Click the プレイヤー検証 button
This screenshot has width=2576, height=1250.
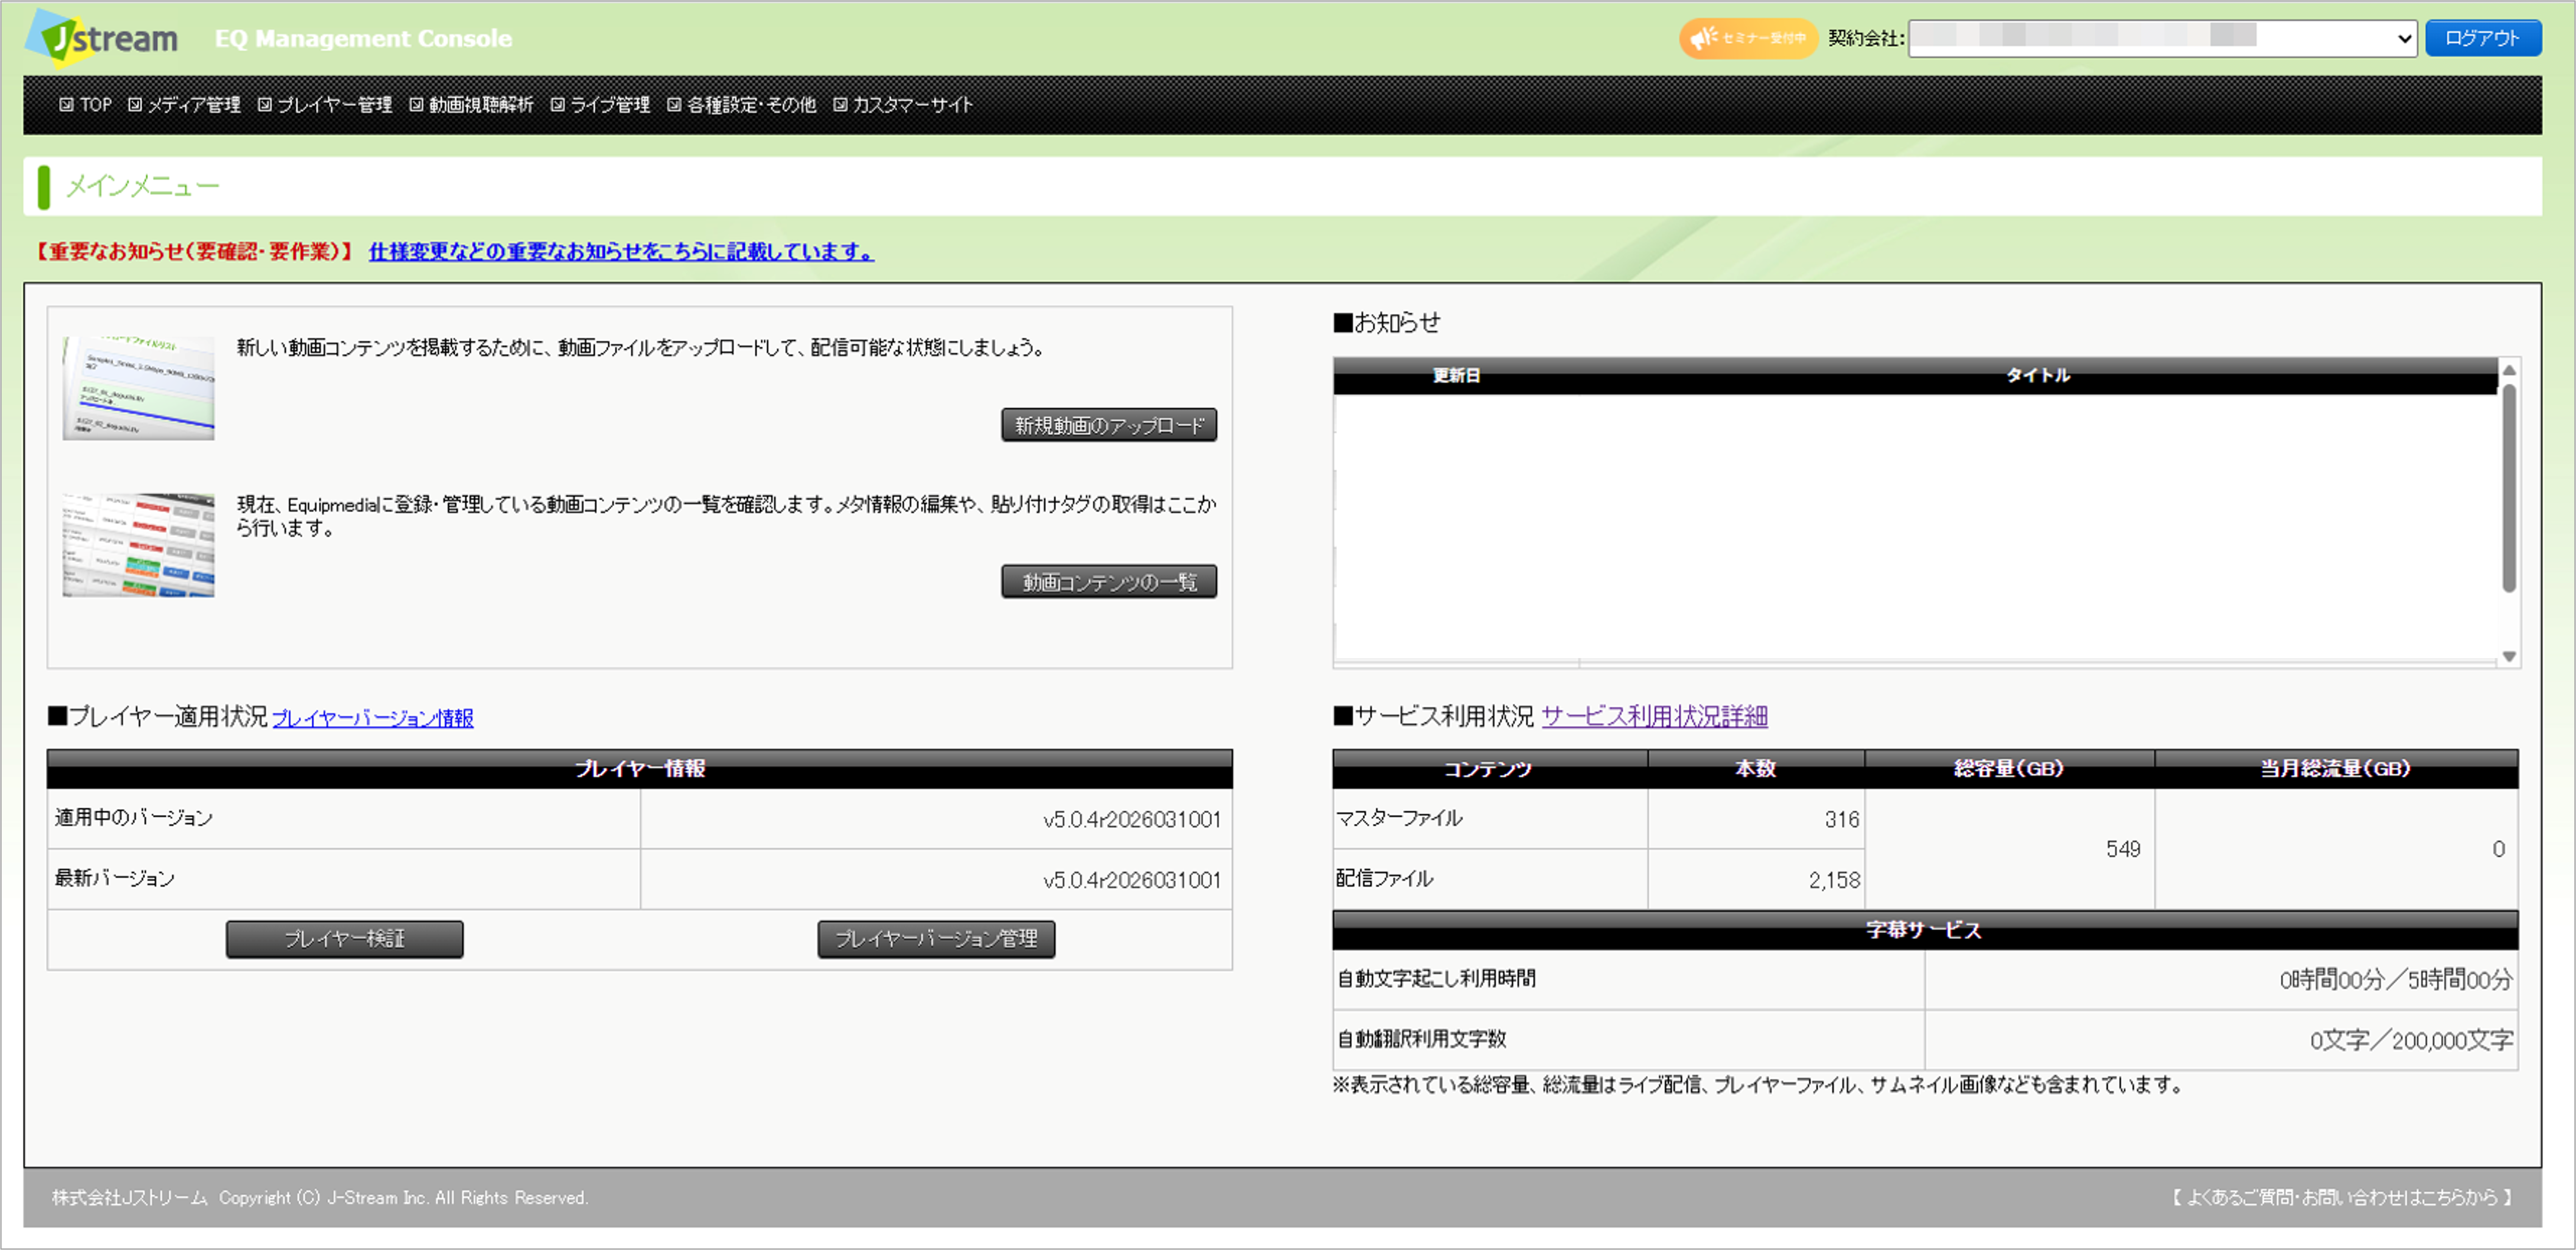pos(345,939)
